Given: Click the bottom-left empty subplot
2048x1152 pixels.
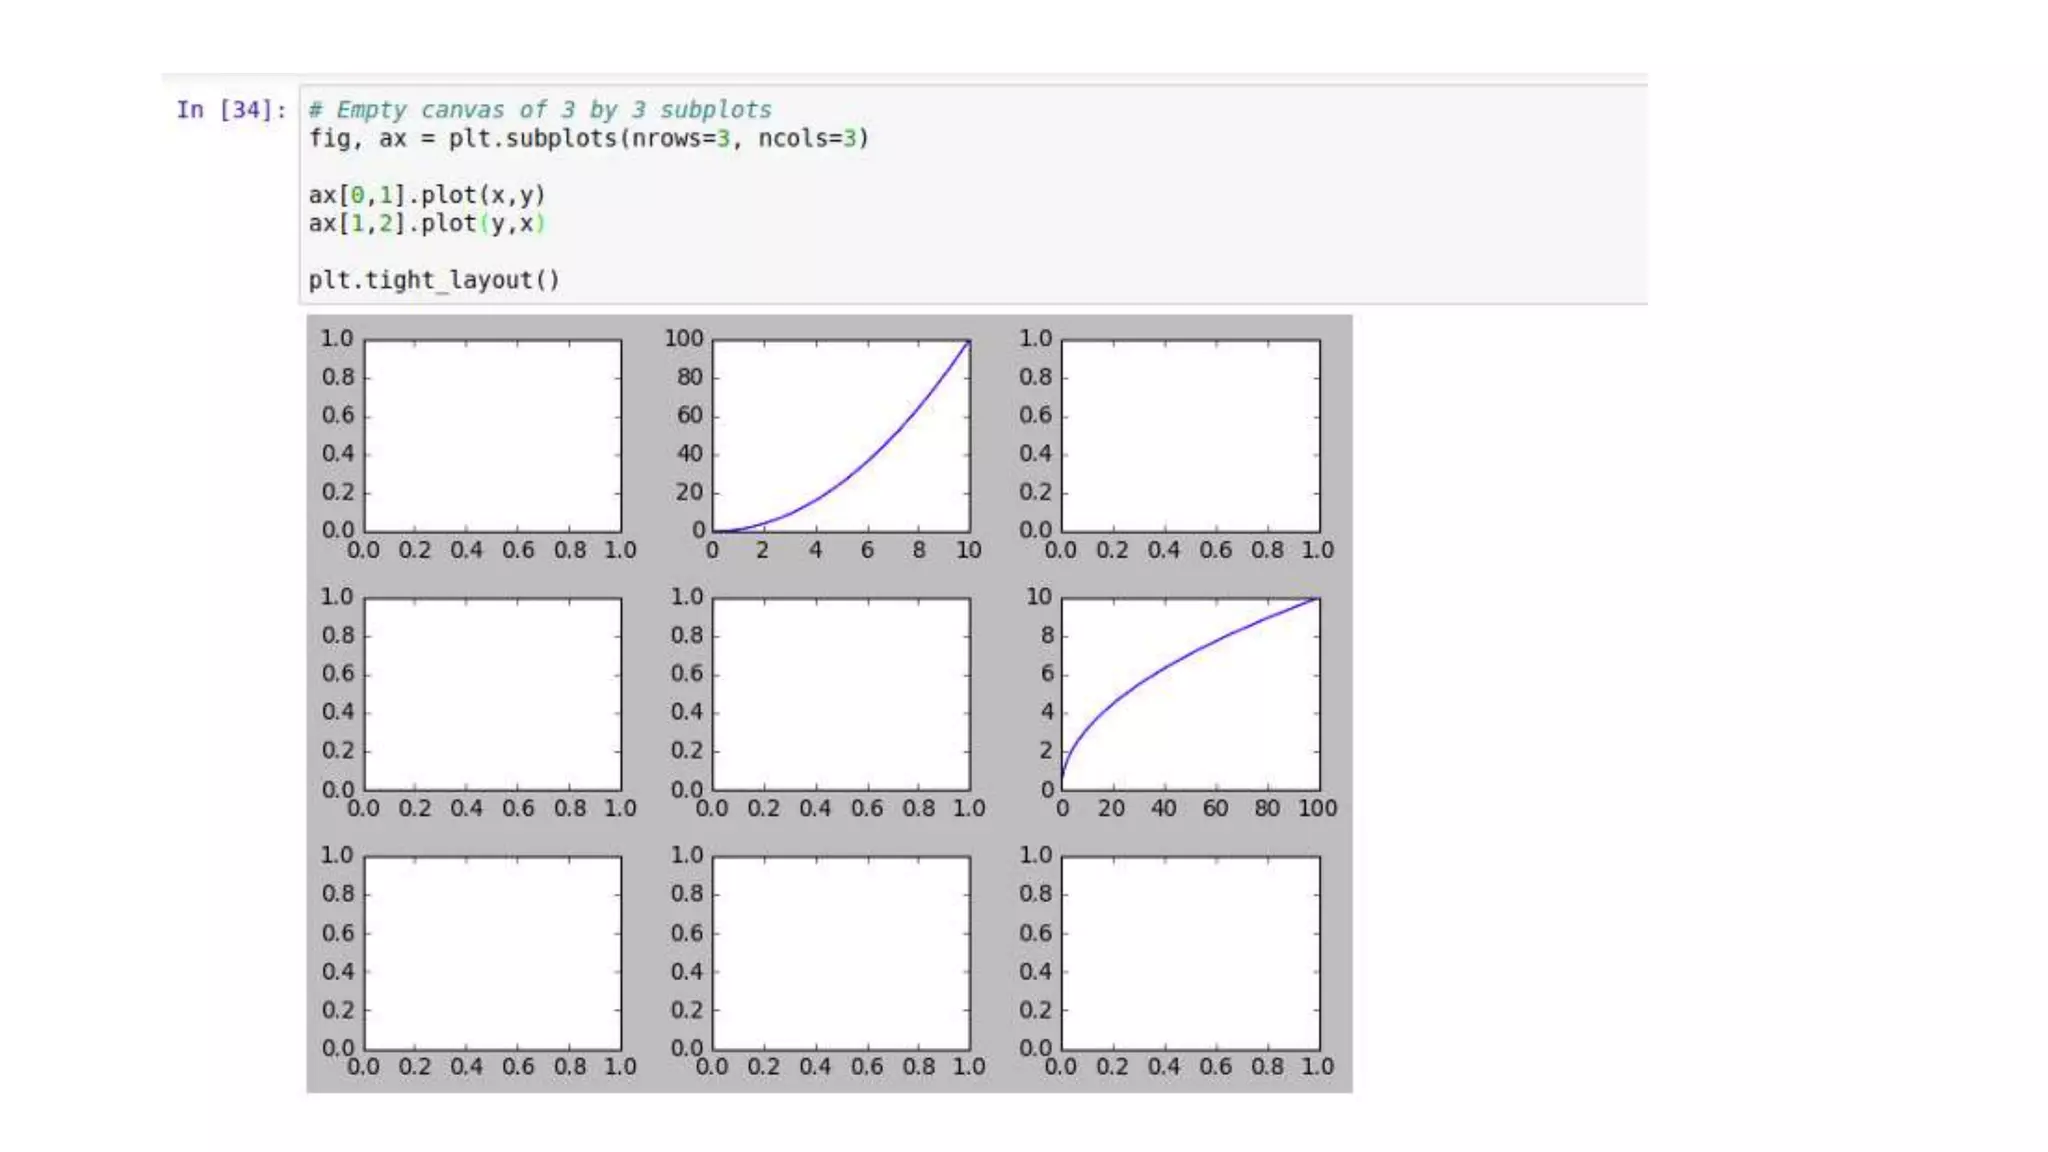Looking at the screenshot, I should coord(492,952).
